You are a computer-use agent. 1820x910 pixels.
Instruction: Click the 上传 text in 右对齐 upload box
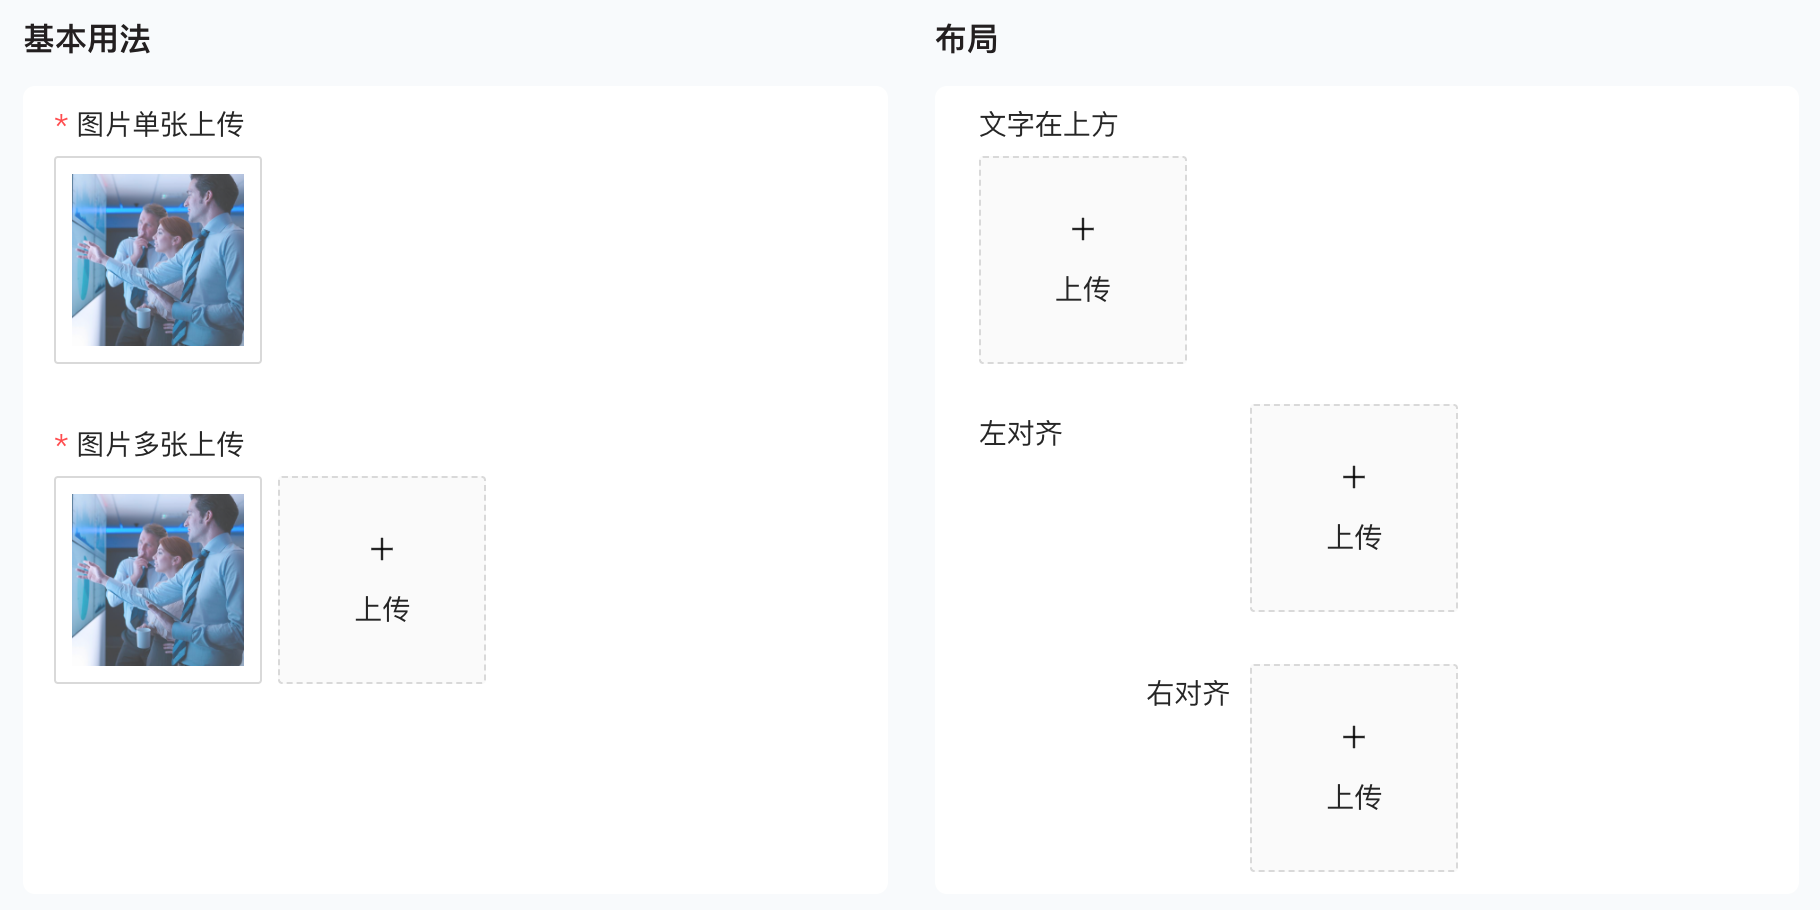coord(1354,797)
